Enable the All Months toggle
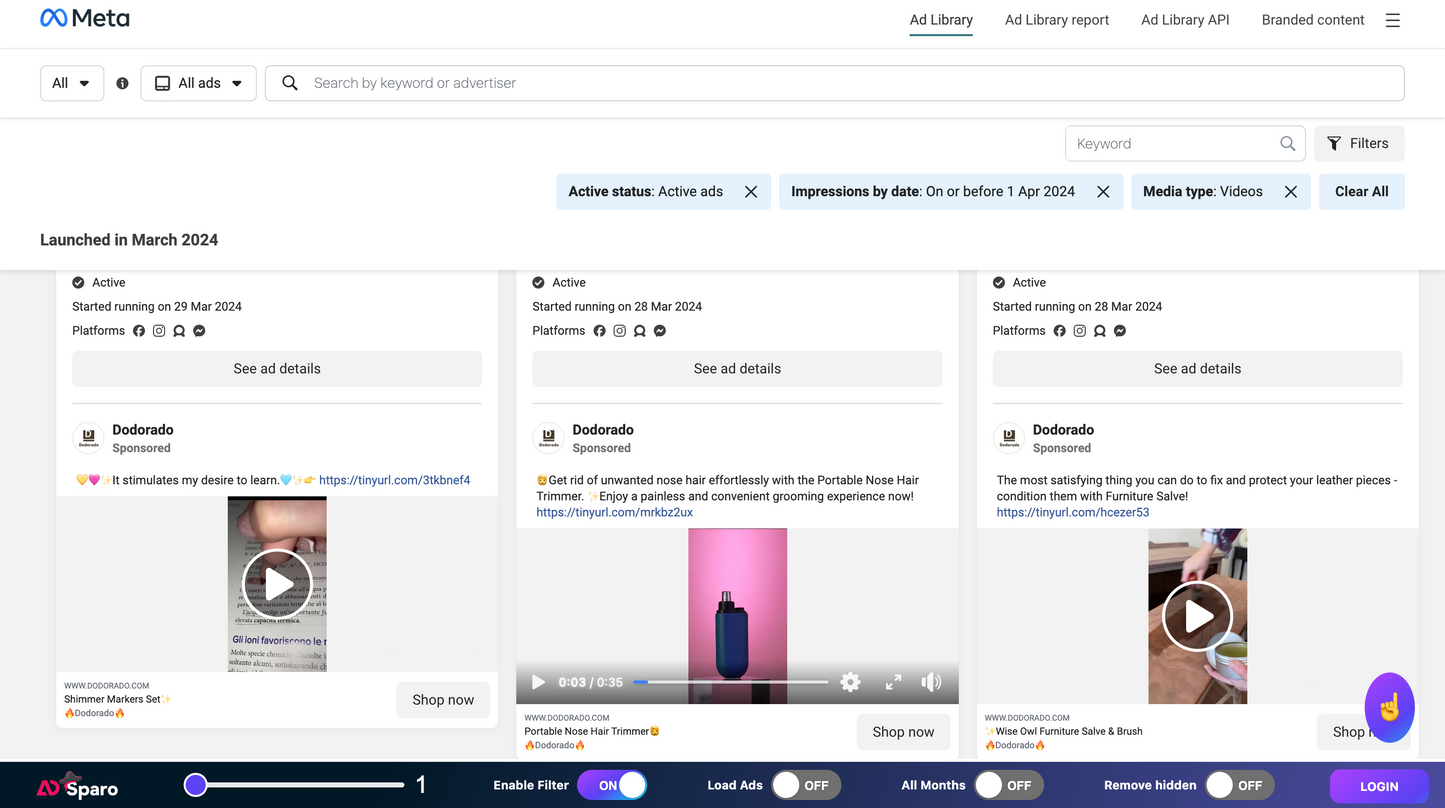The width and height of the screenshot is (1445, 808). click(x=1008, y=785)
